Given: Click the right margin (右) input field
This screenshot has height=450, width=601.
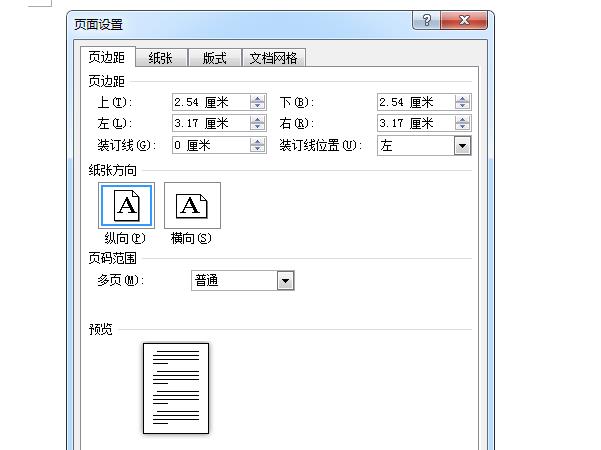Looking at the screenshot, I should click(416, 124).
